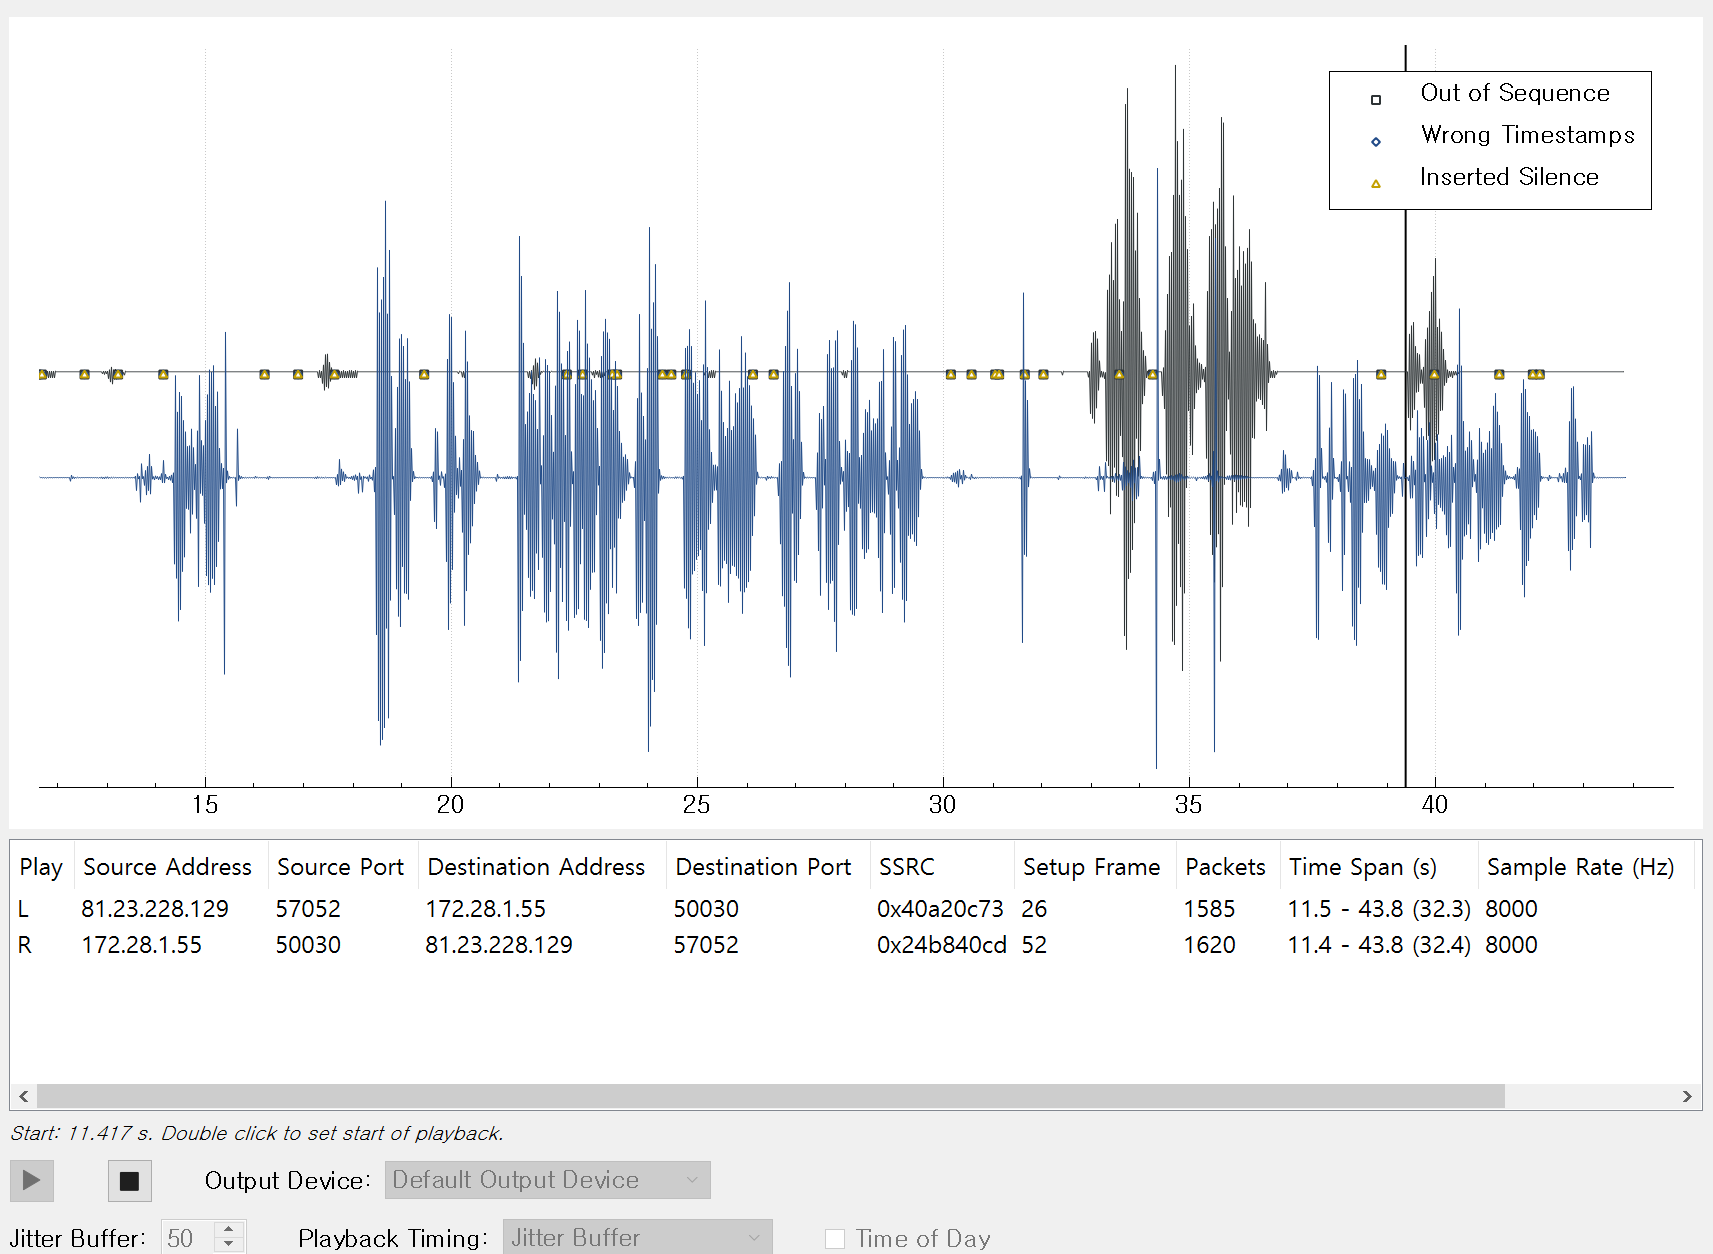The image size is (1713, 1254).
Task: Click the horizontal scrollbar thumb
Action: (x=770, y=1096)
